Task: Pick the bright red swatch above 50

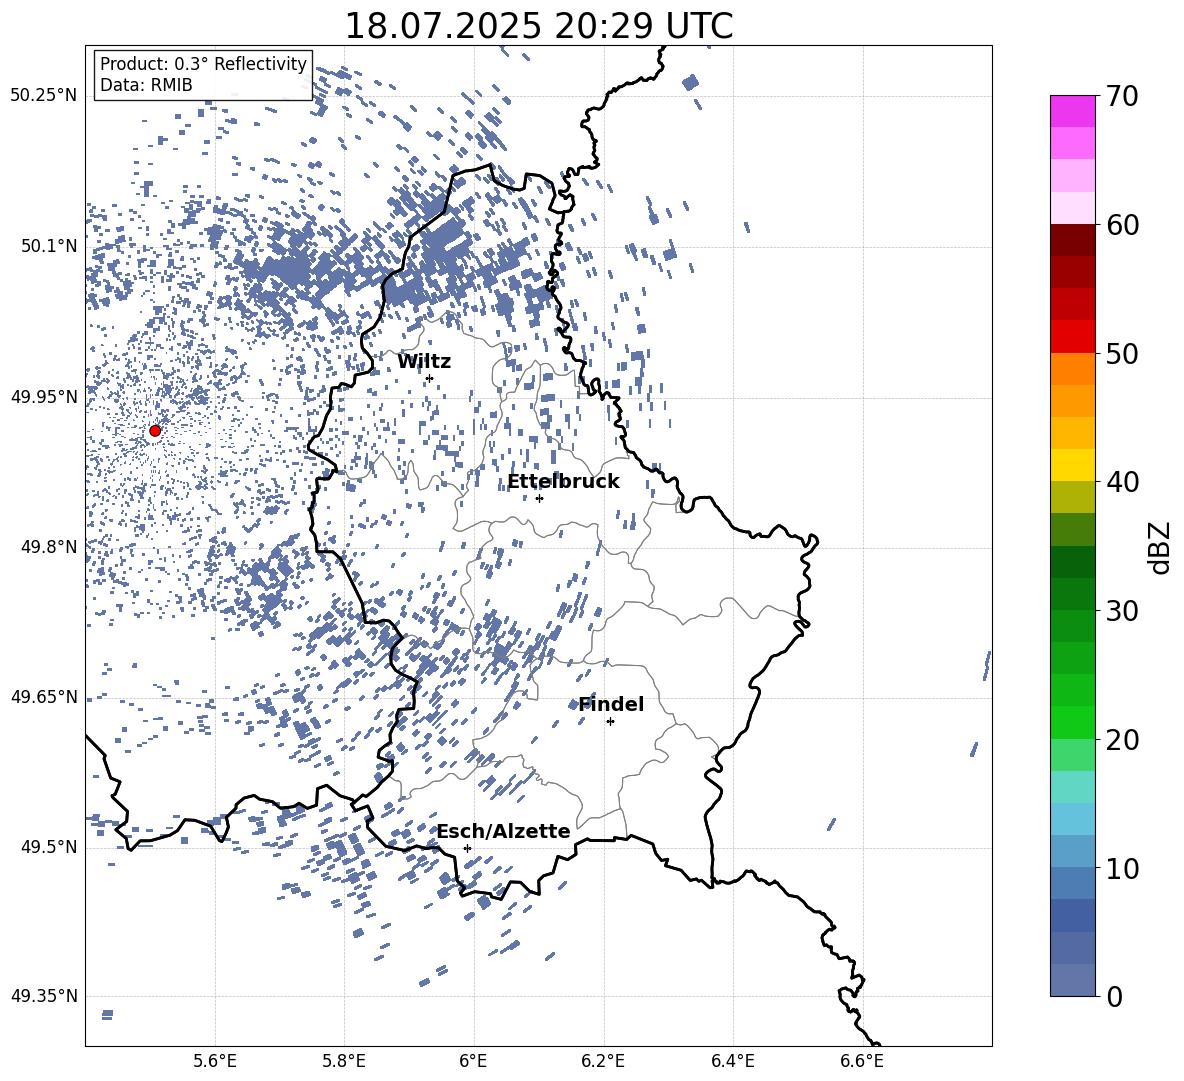Action: coord(1072,337)
